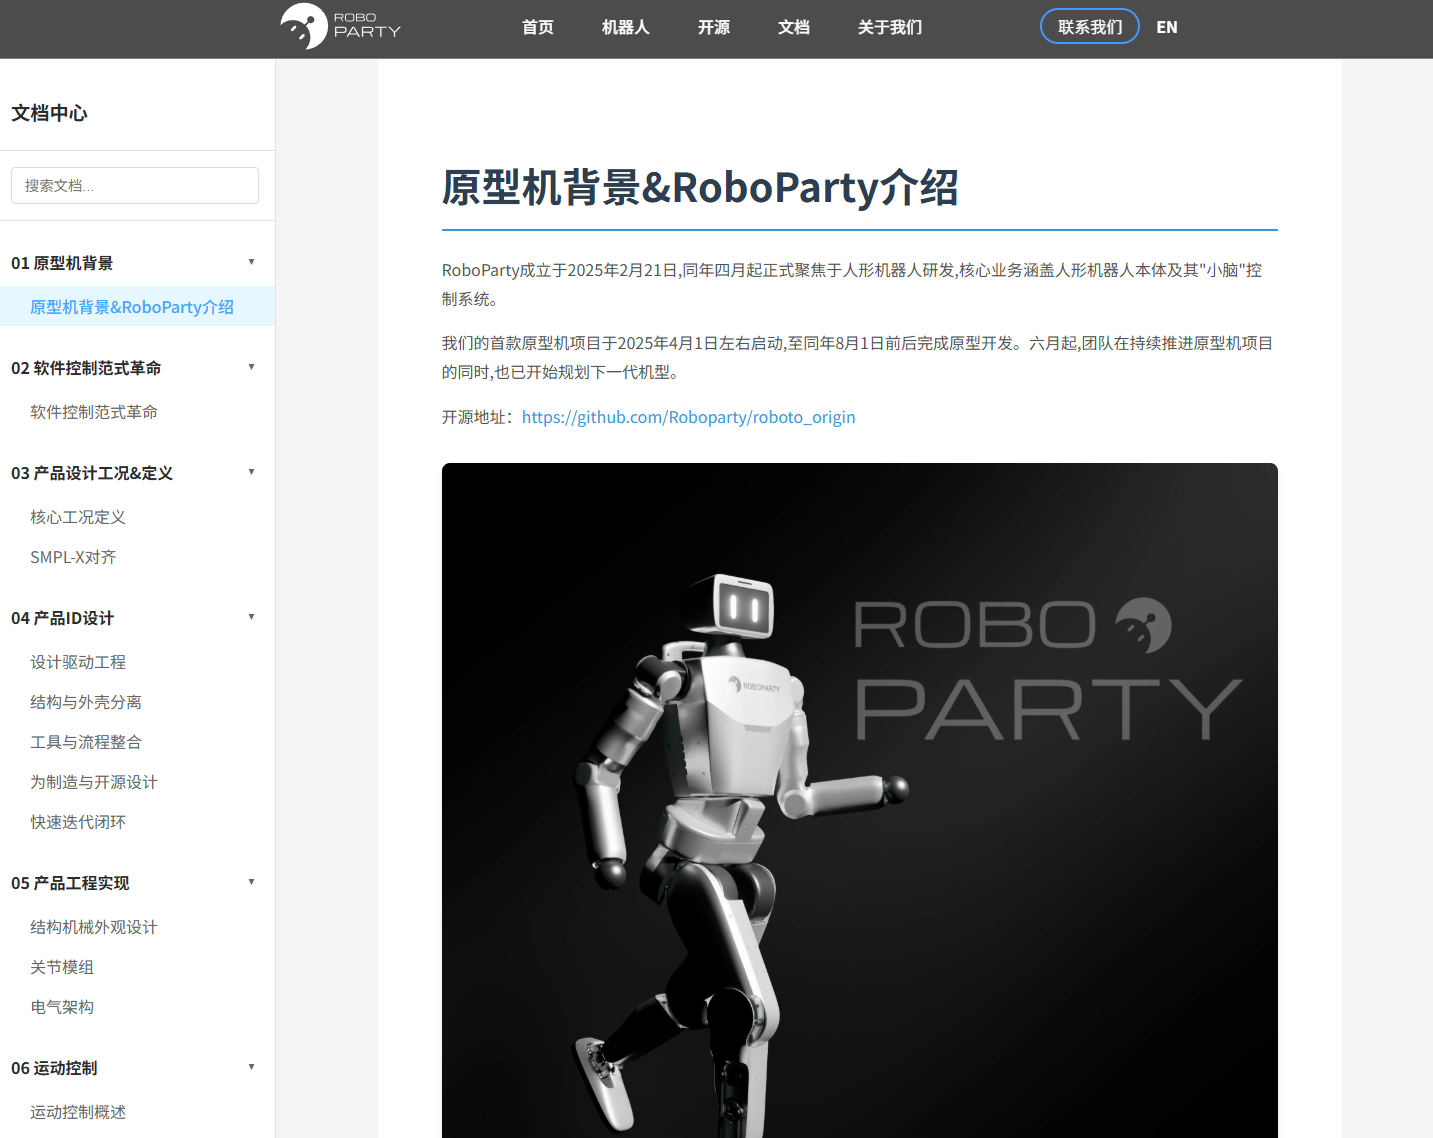Viewport: 1433px width, 1138px height.
Task: Switch language to EN
Action: 1166,27
